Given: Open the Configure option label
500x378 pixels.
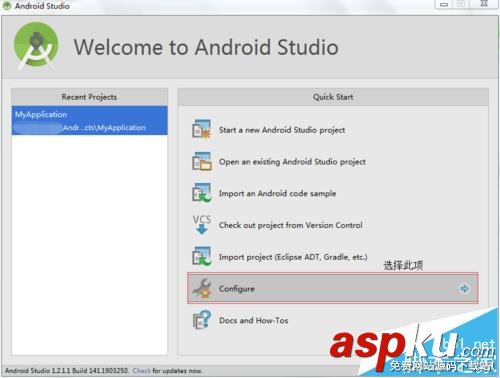Looking at the screenshot, I should point(237,289).
